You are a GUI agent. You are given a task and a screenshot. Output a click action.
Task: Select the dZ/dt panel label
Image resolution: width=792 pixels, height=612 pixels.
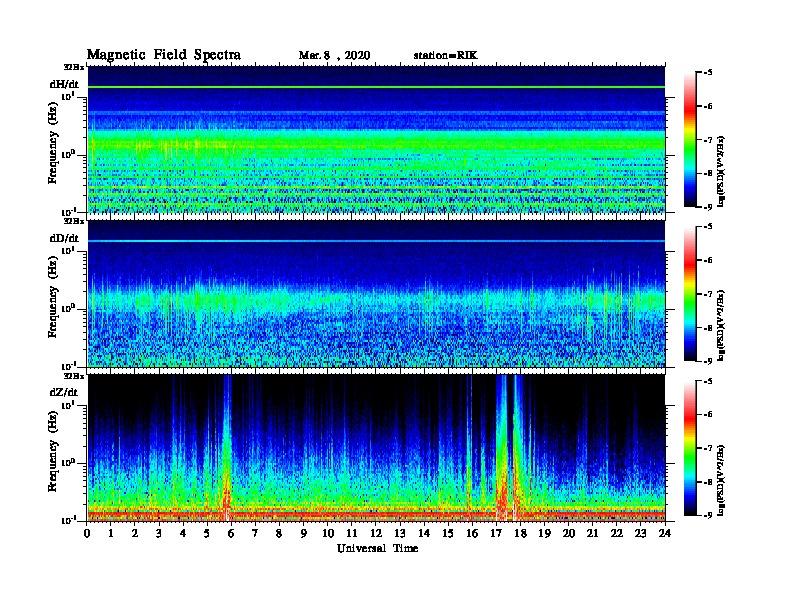(64, 392)
